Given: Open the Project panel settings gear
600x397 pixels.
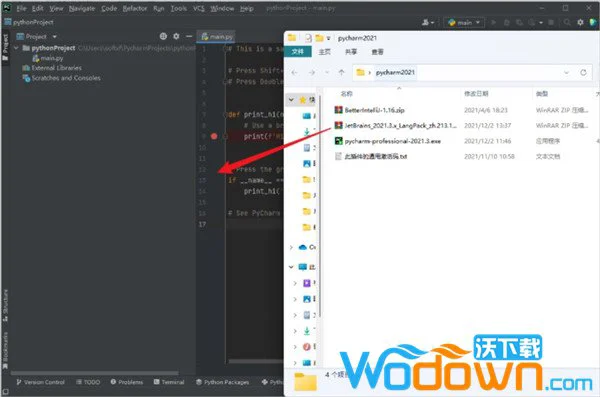Looking at the screenshot, I should pos(176,36).
